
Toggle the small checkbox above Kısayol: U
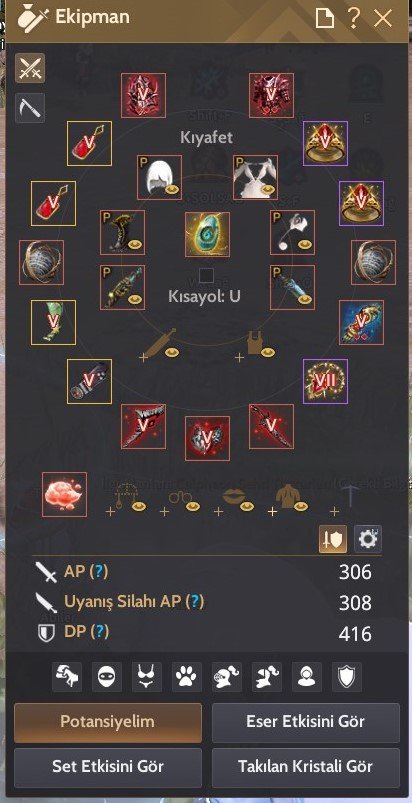(x=206, y=276)
